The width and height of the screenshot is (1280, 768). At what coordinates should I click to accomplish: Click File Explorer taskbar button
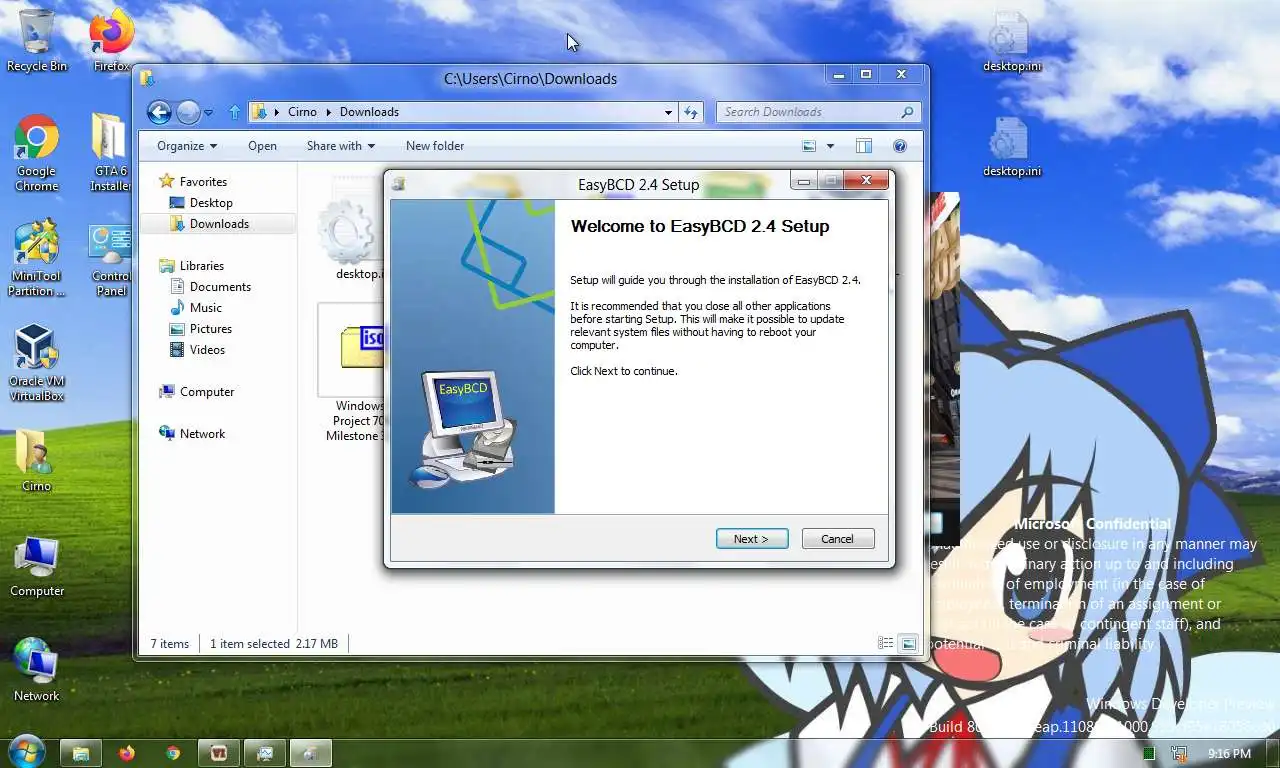tap(81, 753)
